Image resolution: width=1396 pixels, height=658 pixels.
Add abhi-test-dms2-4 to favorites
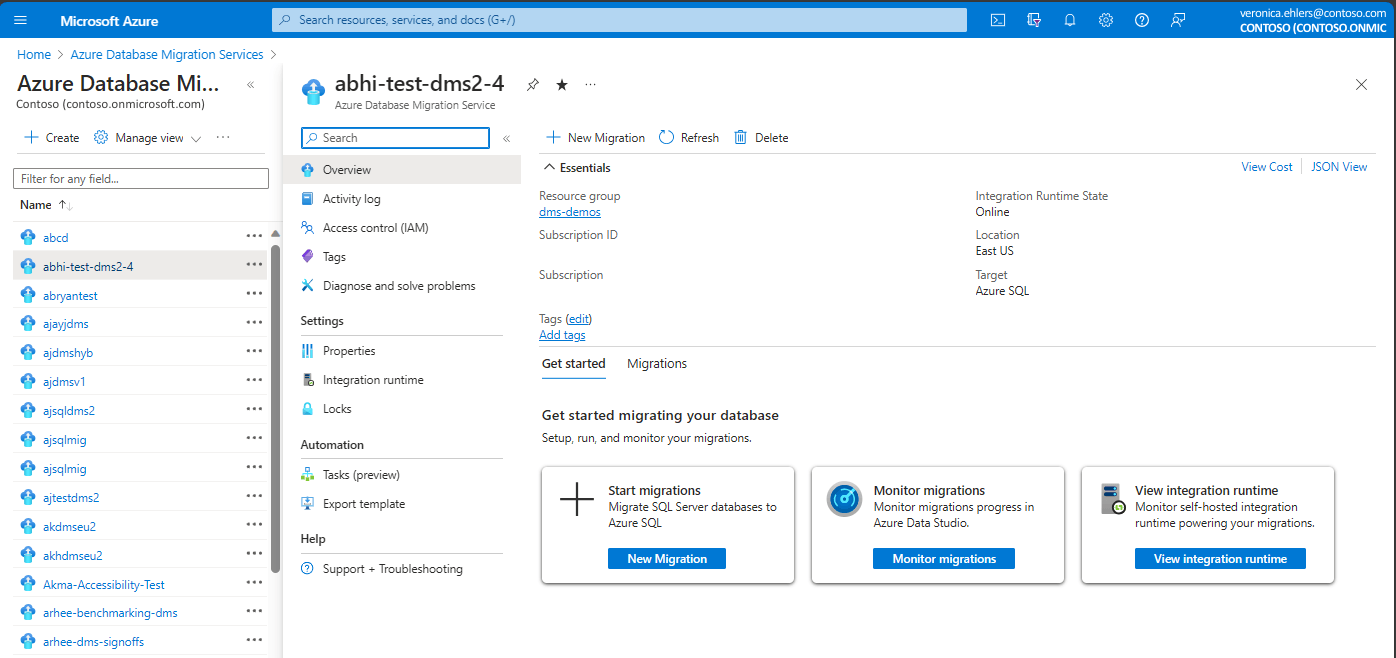[561, 84]
